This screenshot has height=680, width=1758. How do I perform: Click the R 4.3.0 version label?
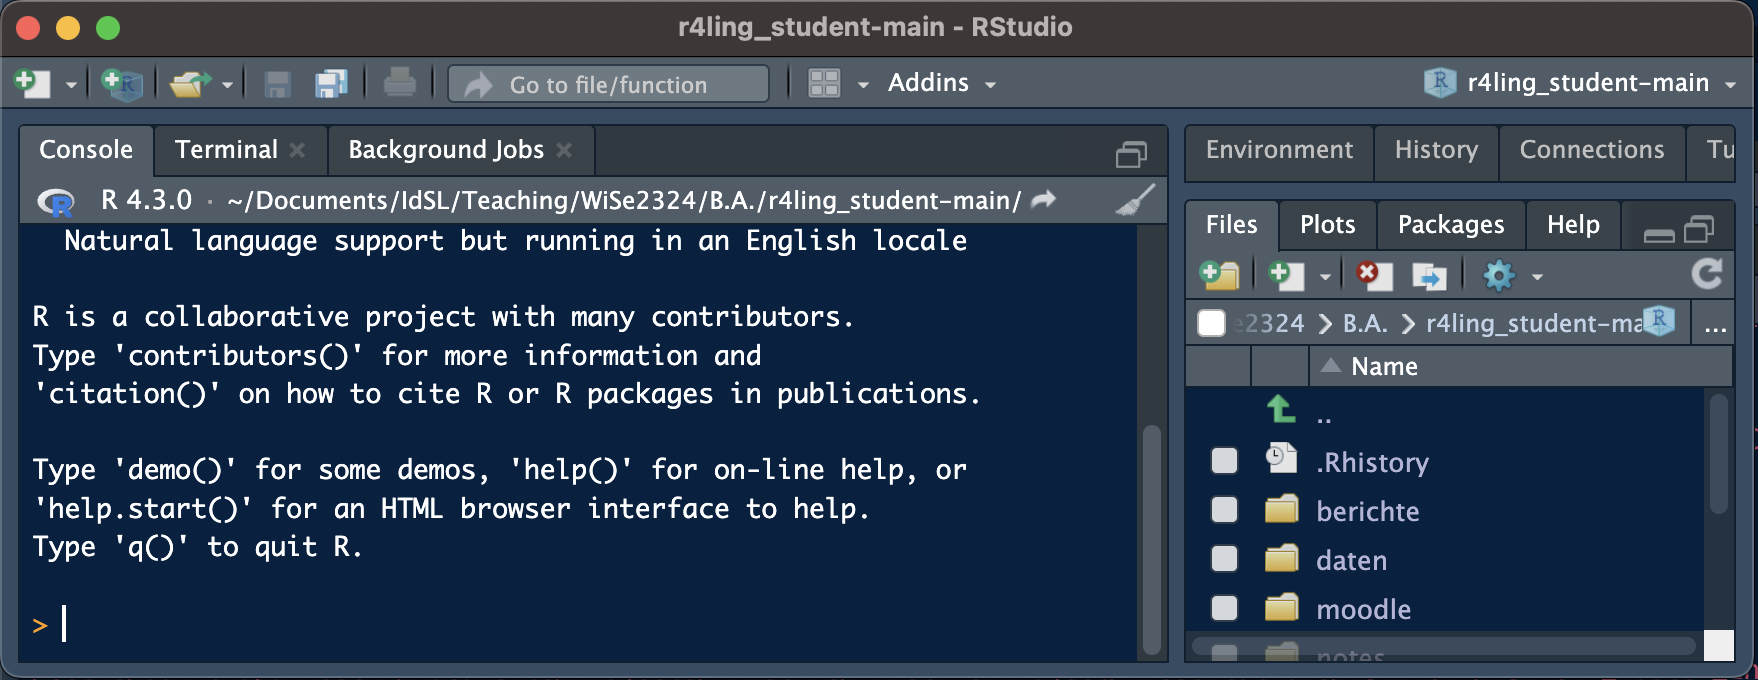(146, 200)
